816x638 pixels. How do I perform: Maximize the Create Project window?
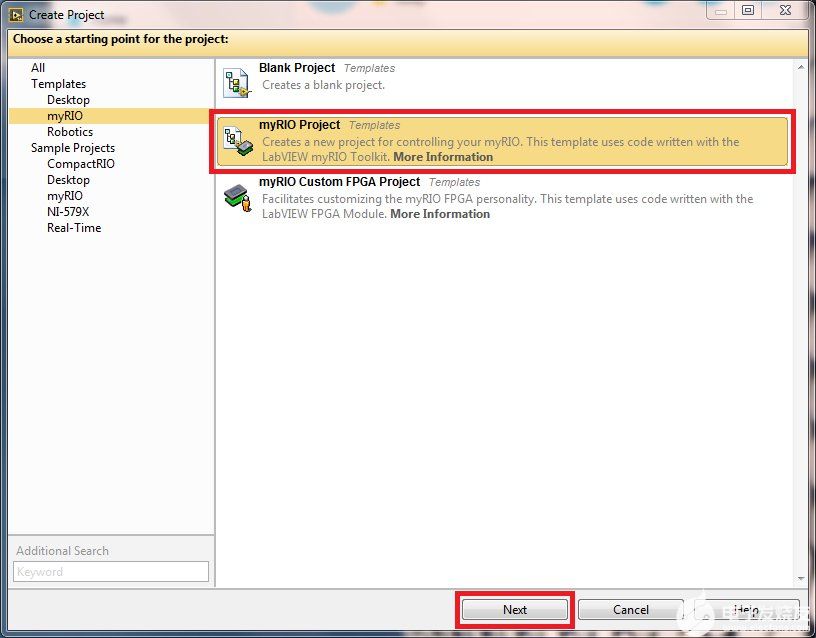(x=748, y=10)
